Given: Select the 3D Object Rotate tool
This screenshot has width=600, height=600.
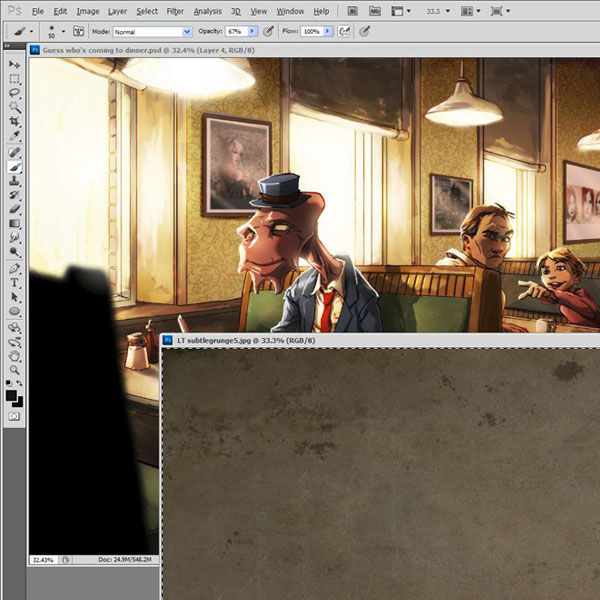Looking at the screenshot, I should click(x=15, y=328).
